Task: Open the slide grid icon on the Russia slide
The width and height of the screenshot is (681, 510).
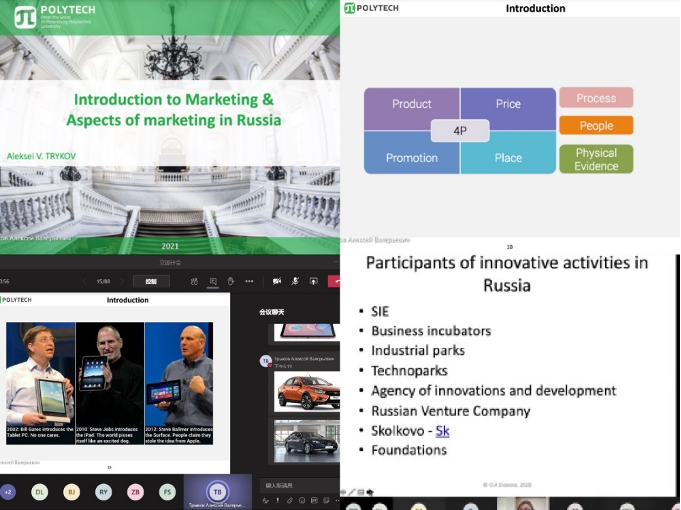Action: coord(361,492)
